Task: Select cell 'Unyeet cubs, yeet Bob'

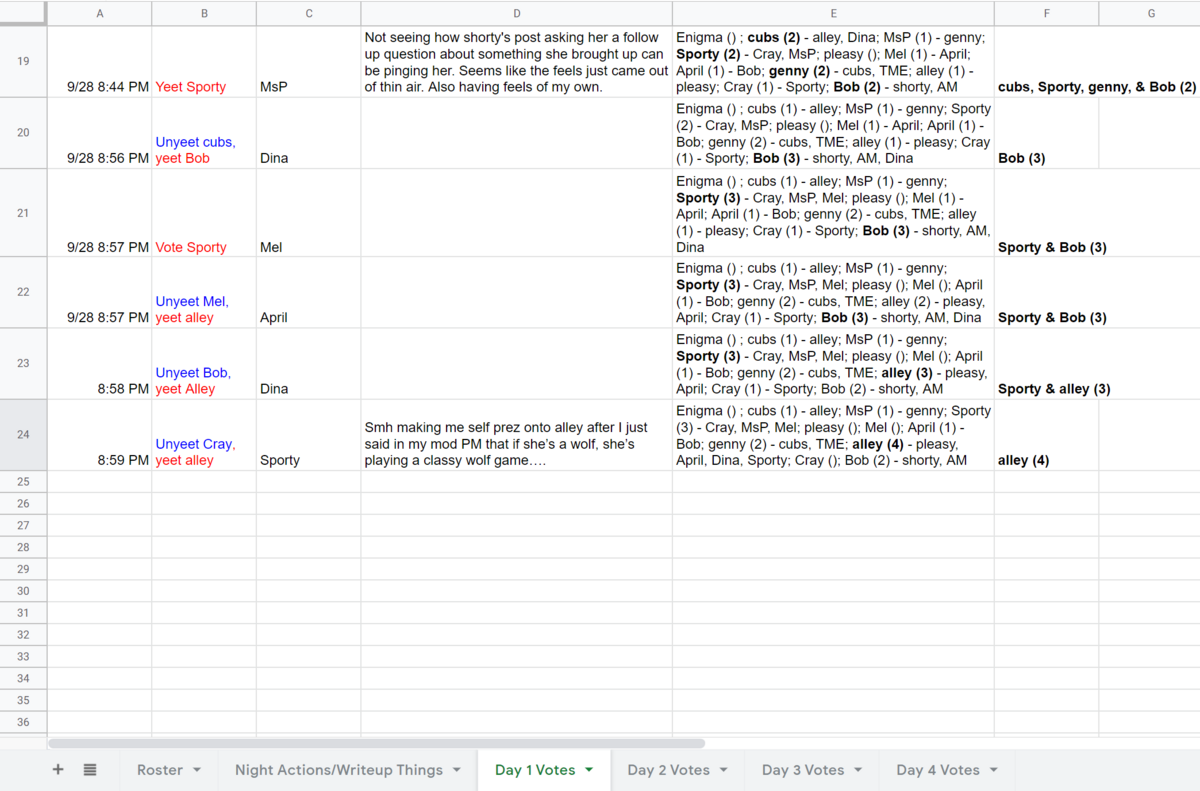Action: pyautogui.click(x=204, y=133)
